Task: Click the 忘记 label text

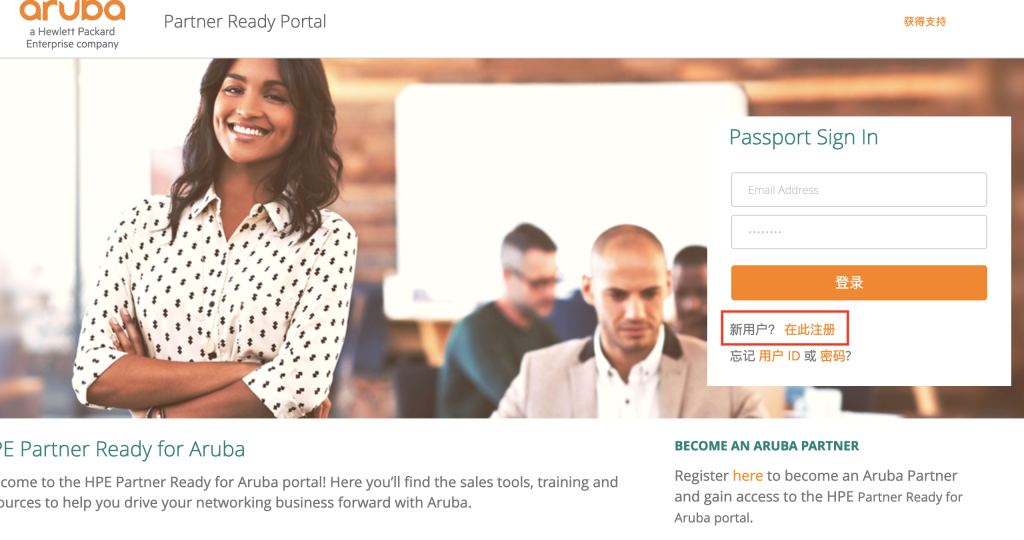Action: coord(742,356)
